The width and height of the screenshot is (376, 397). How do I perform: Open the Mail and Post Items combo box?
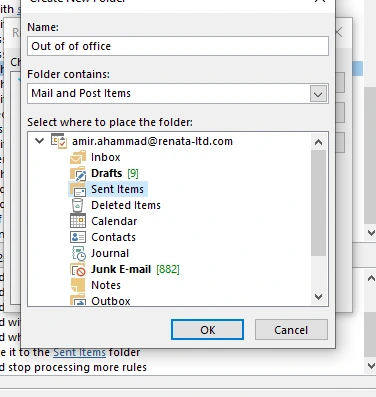pos(178,93)
